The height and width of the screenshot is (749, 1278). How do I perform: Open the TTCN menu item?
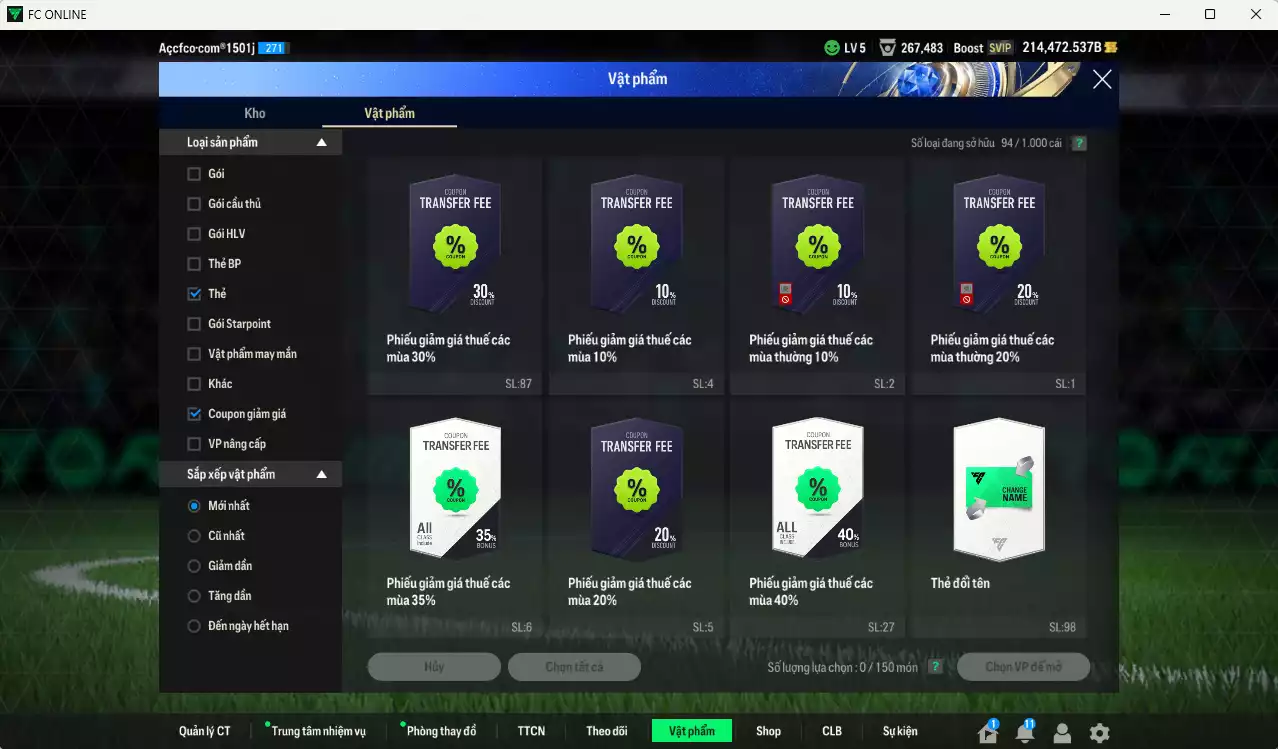(x=531, y=730)
